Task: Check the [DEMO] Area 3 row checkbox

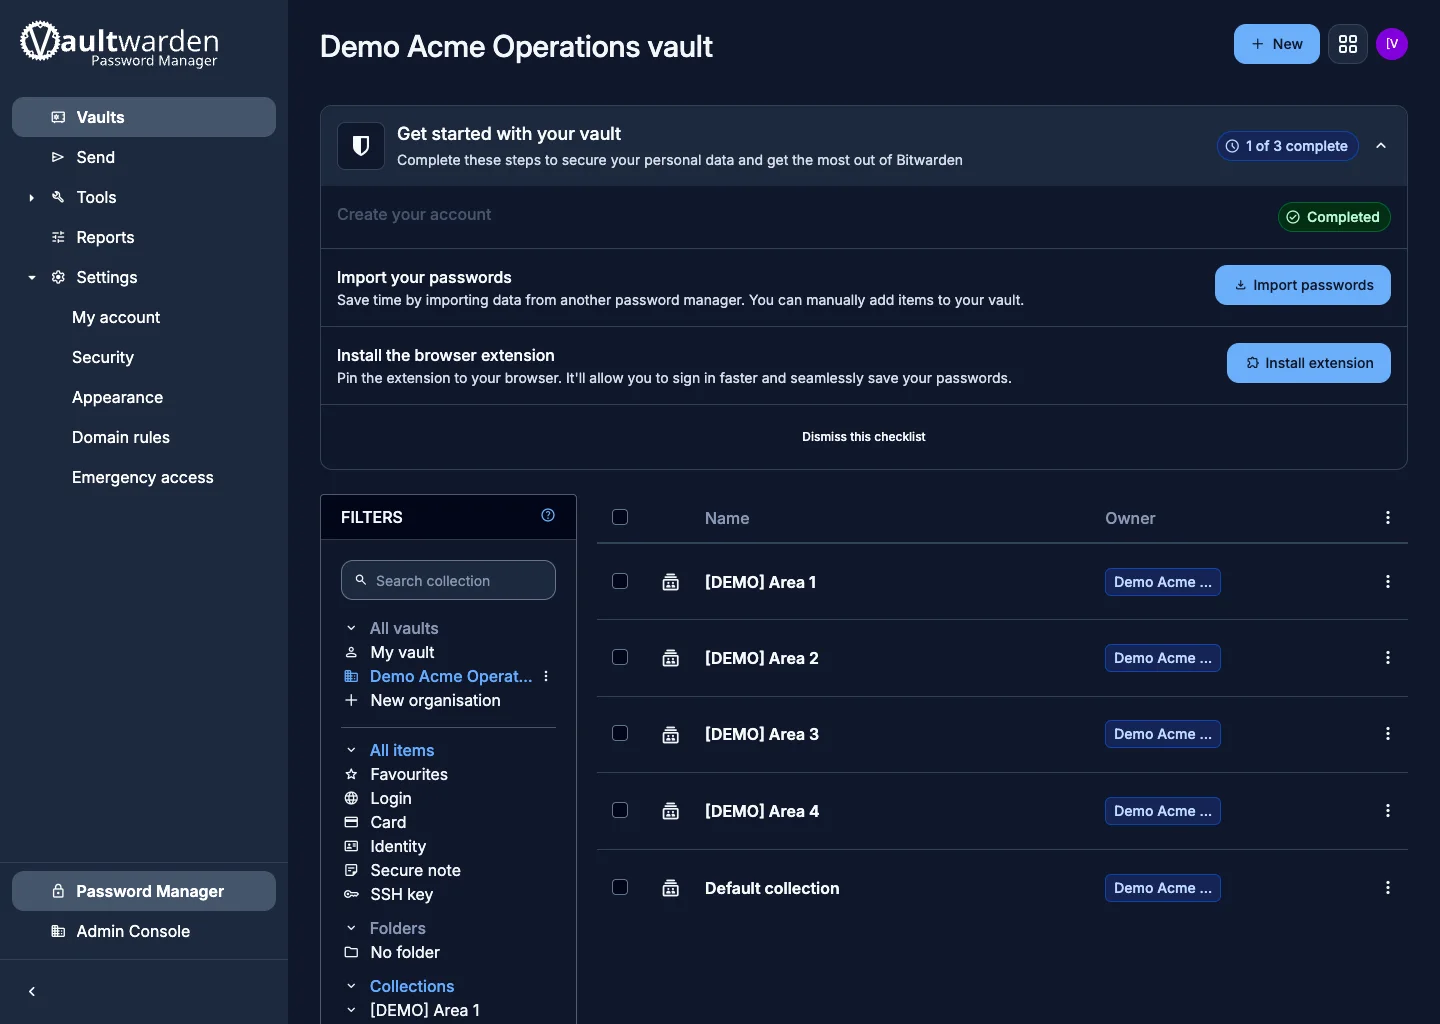Action: click(x=620, y=733)
